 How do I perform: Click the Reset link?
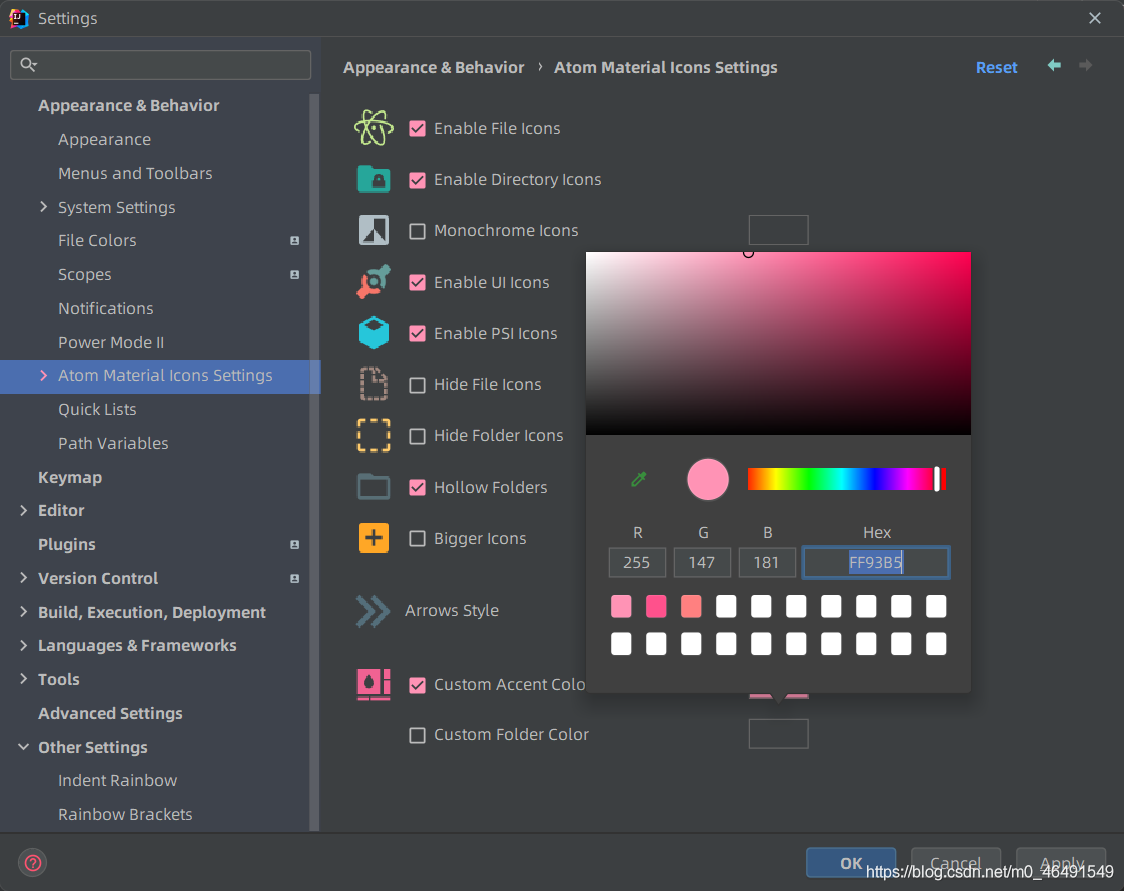pyautogui.click(x=996, y=67)
